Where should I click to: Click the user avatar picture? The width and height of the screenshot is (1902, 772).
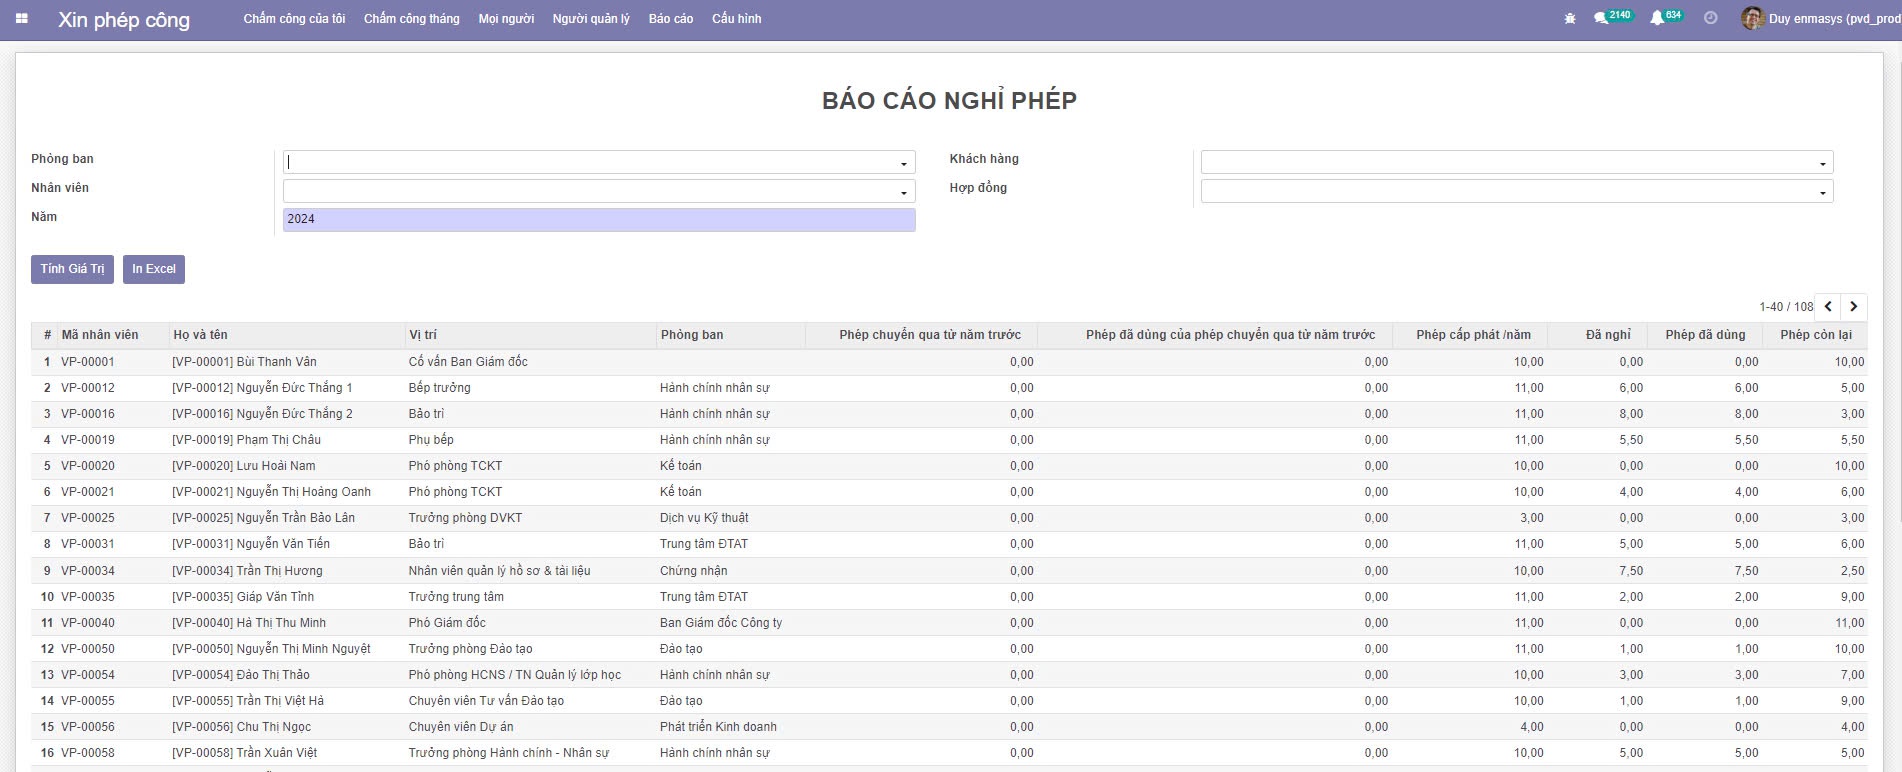[1752, 18]
